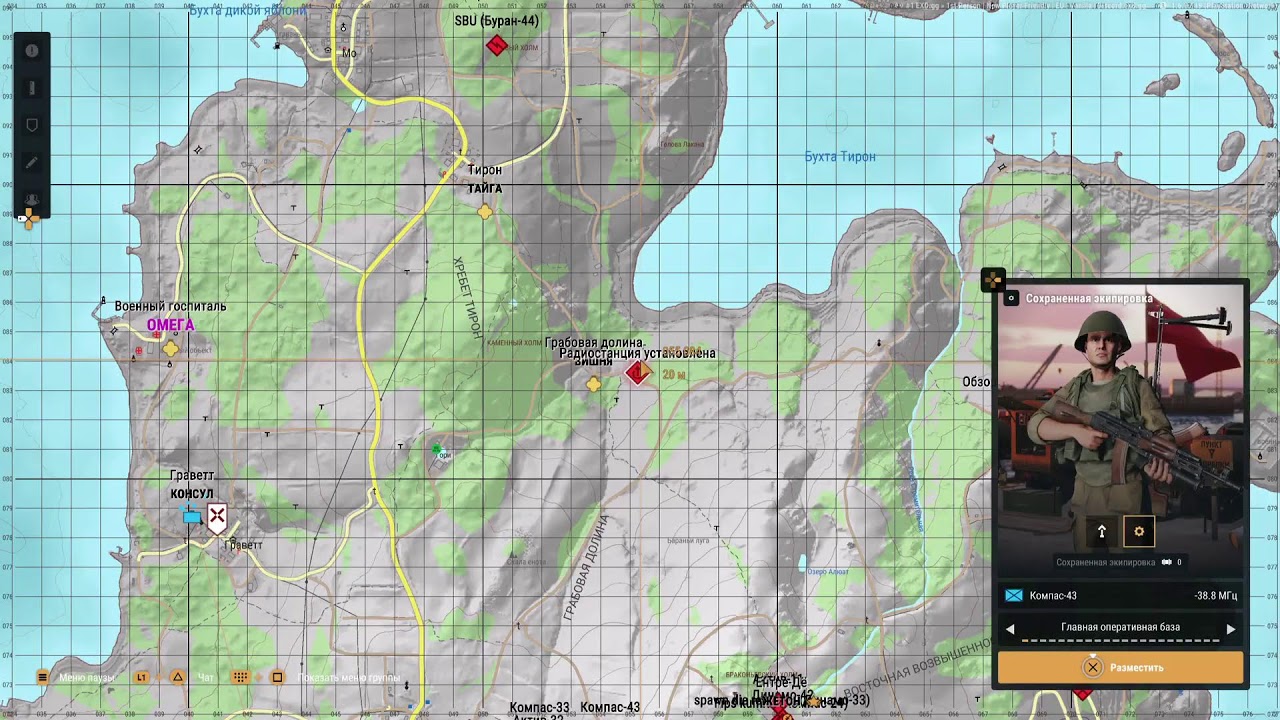Click the ГРАБОВАЯ ДОЛИНА valley diagonal label
Image resolution: width=1280 pixels, height=720 pixels.
[x=586, y=568]
